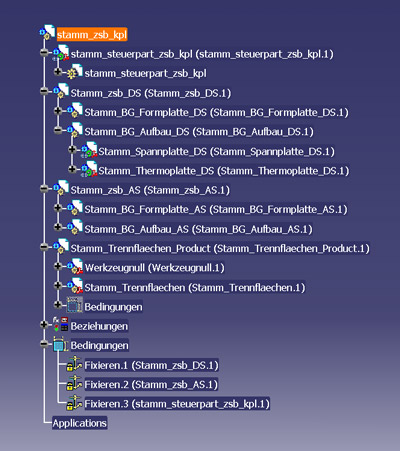Screen dimensions: 400x451
Task: Click the root product icon of stamm_zsb_kpl
Action: 47,32
